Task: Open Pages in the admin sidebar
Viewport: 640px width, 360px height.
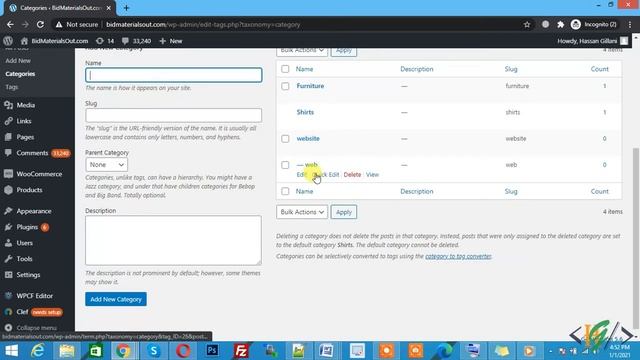Action: click(x=25, y=137)
